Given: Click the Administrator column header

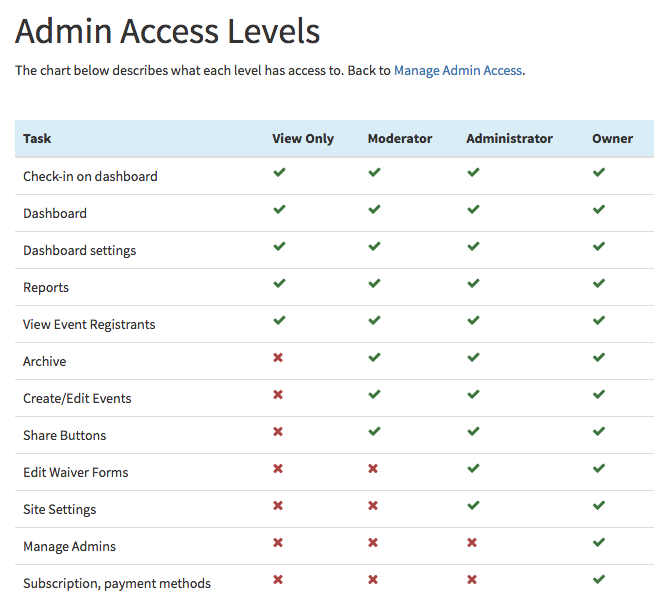Looking at the screenshot, I should tap(509, 138).
